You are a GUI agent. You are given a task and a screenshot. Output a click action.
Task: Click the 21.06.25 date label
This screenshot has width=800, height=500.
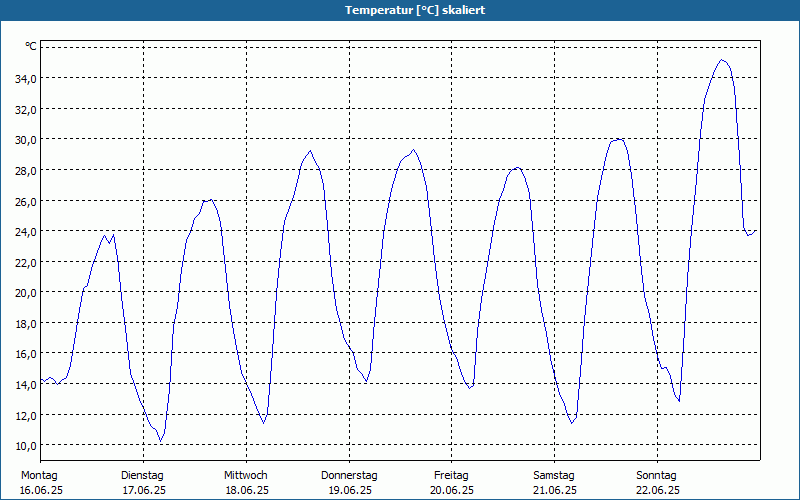pos(555,490)
